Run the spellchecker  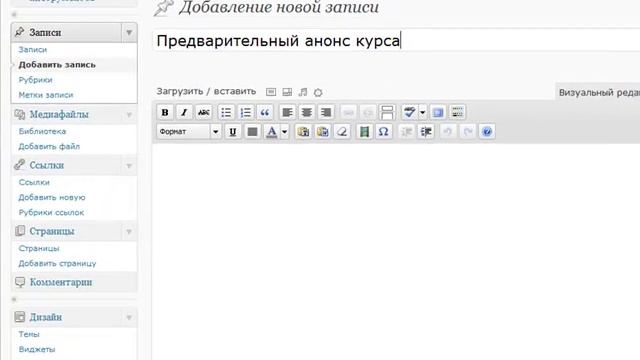[409, 112]
